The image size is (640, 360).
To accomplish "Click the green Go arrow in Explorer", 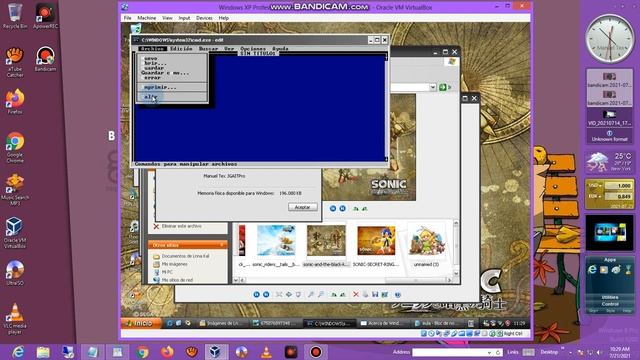I will [x=442, y=87].
